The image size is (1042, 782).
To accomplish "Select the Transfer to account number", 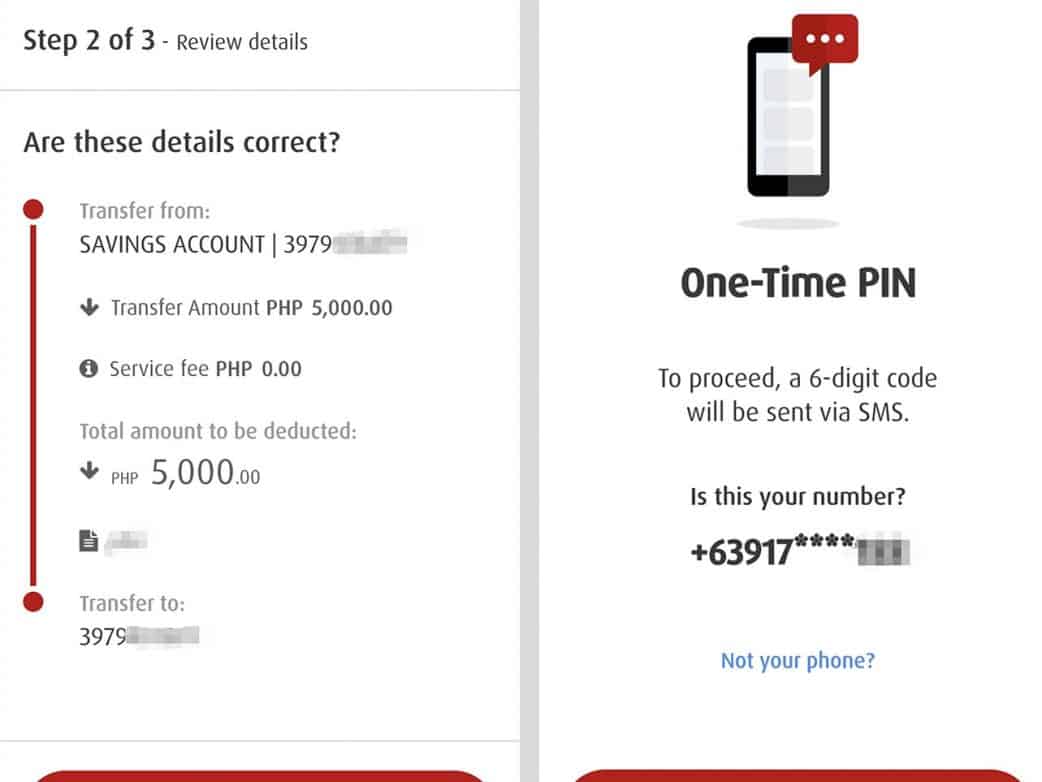I will click(139, 635).
